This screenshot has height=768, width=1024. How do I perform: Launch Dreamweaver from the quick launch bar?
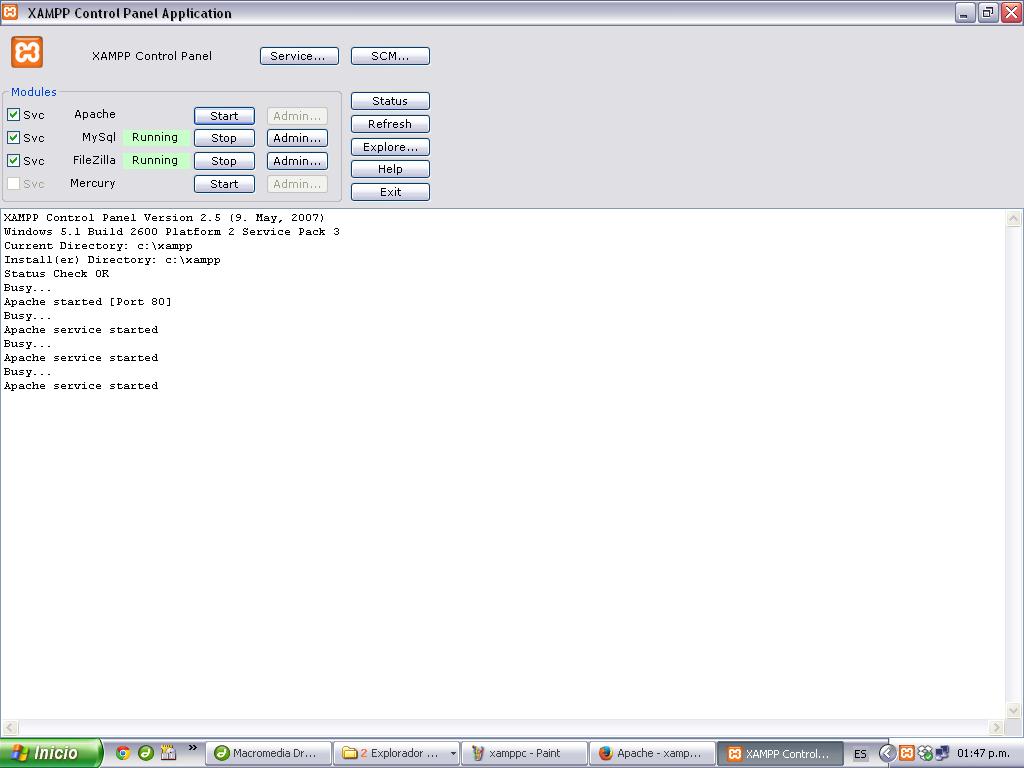(x=146, y=753)
